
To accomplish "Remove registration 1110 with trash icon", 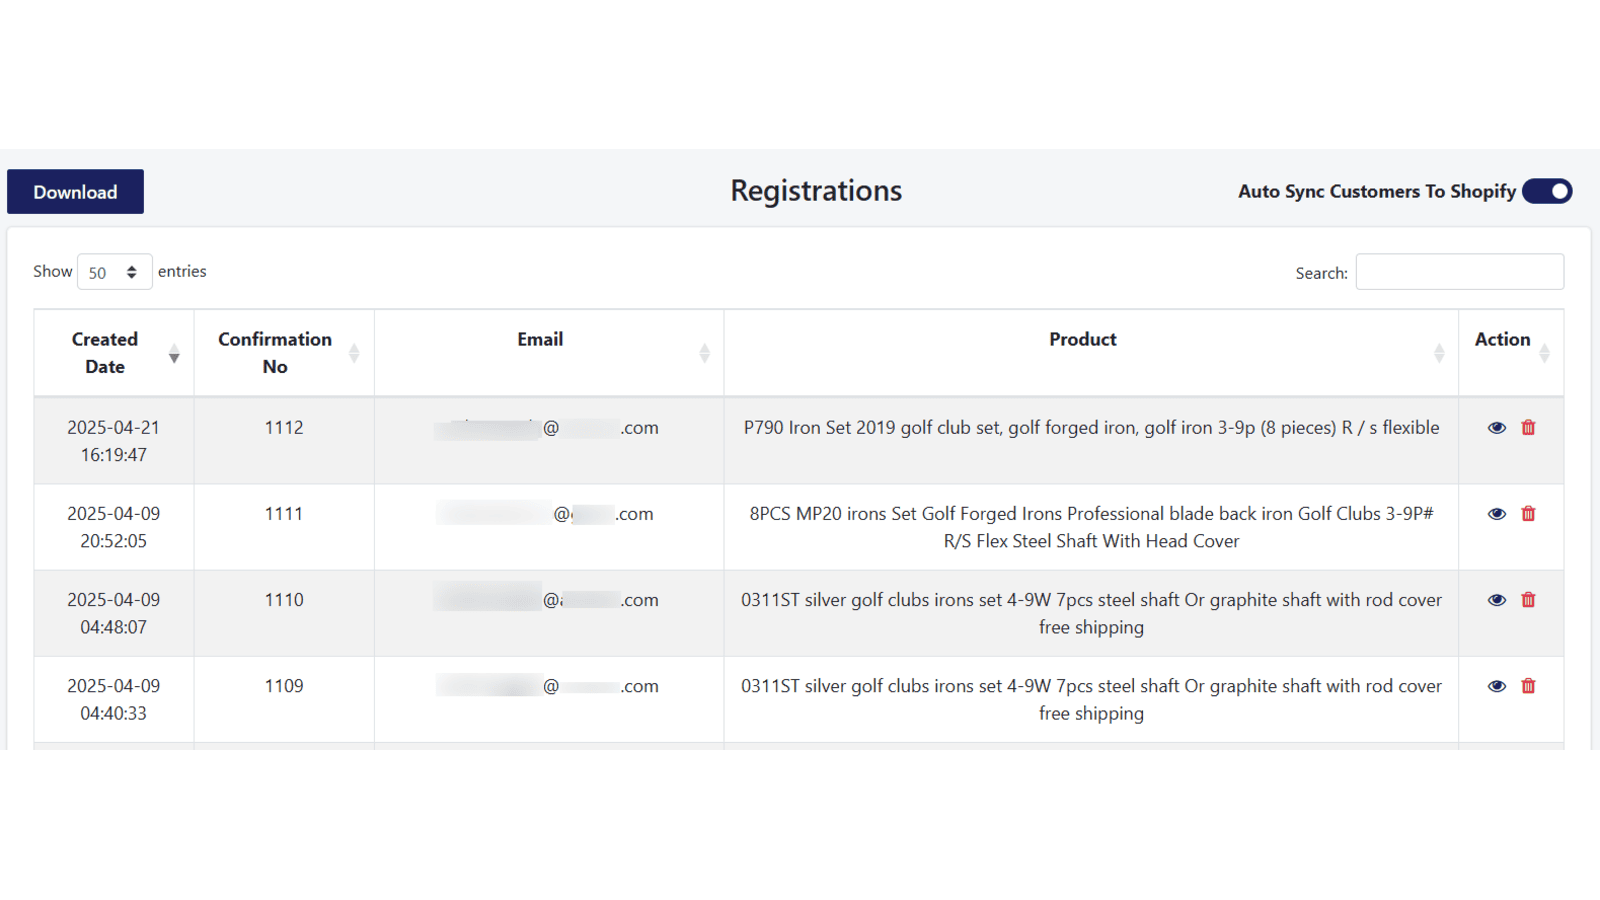I will pyautogui.click(x=1528, y=600).
